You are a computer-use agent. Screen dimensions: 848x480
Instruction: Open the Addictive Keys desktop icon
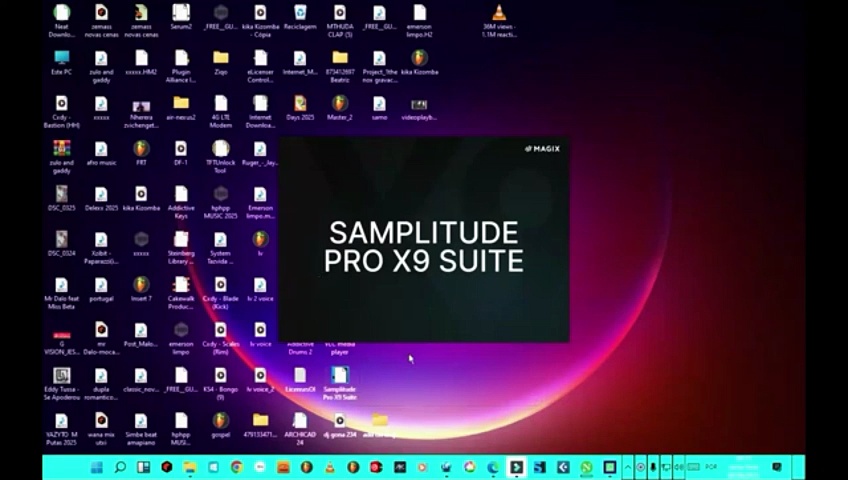[x=181, y=194]
